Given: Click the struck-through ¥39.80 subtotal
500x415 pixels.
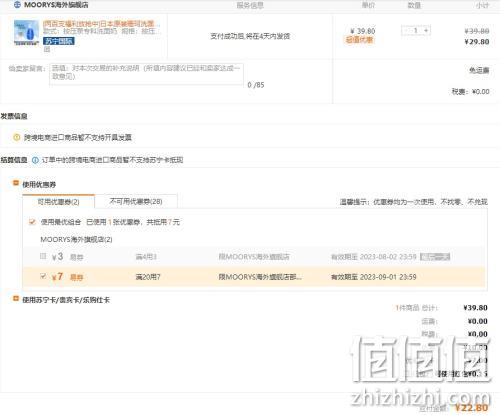Looking at the screenshot, I should [x=477, y=31].
